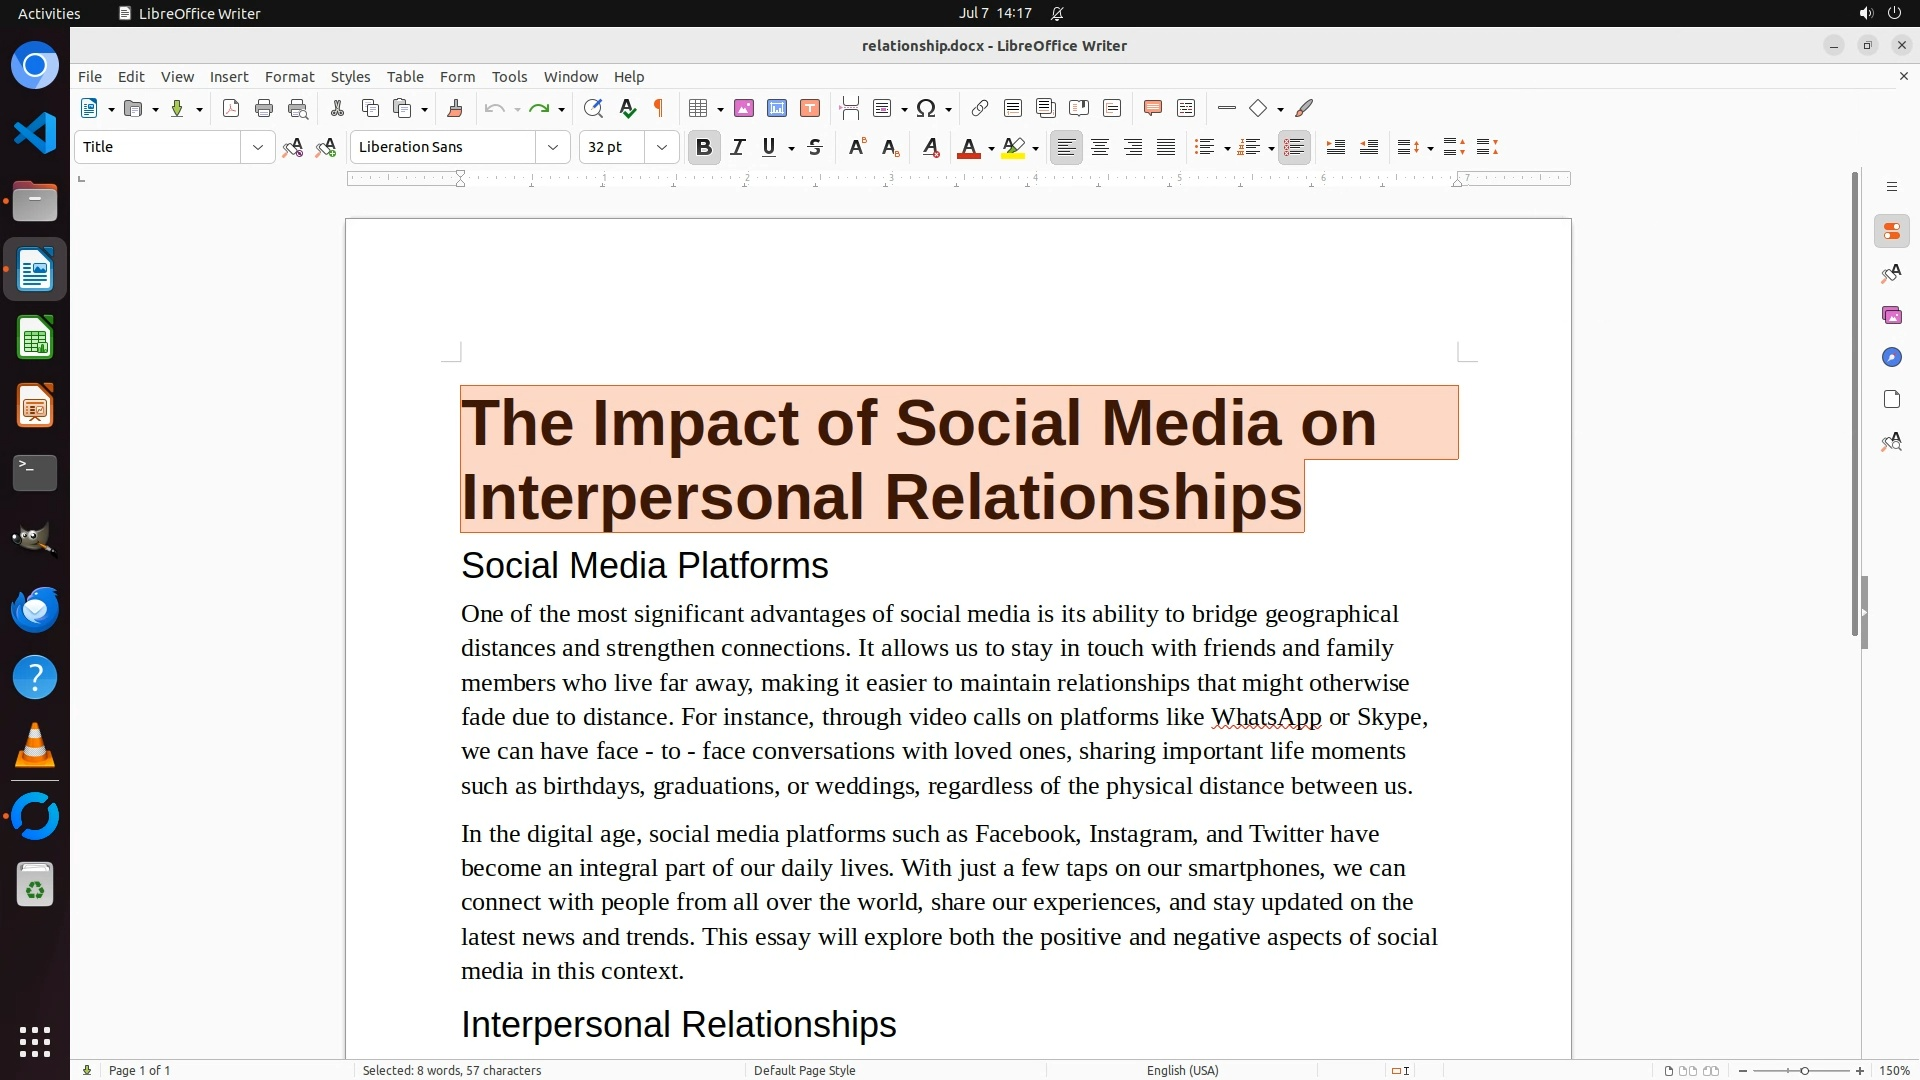Click the Export as PDF icon
This screenshot has width=1920, height=1080.
231,109
